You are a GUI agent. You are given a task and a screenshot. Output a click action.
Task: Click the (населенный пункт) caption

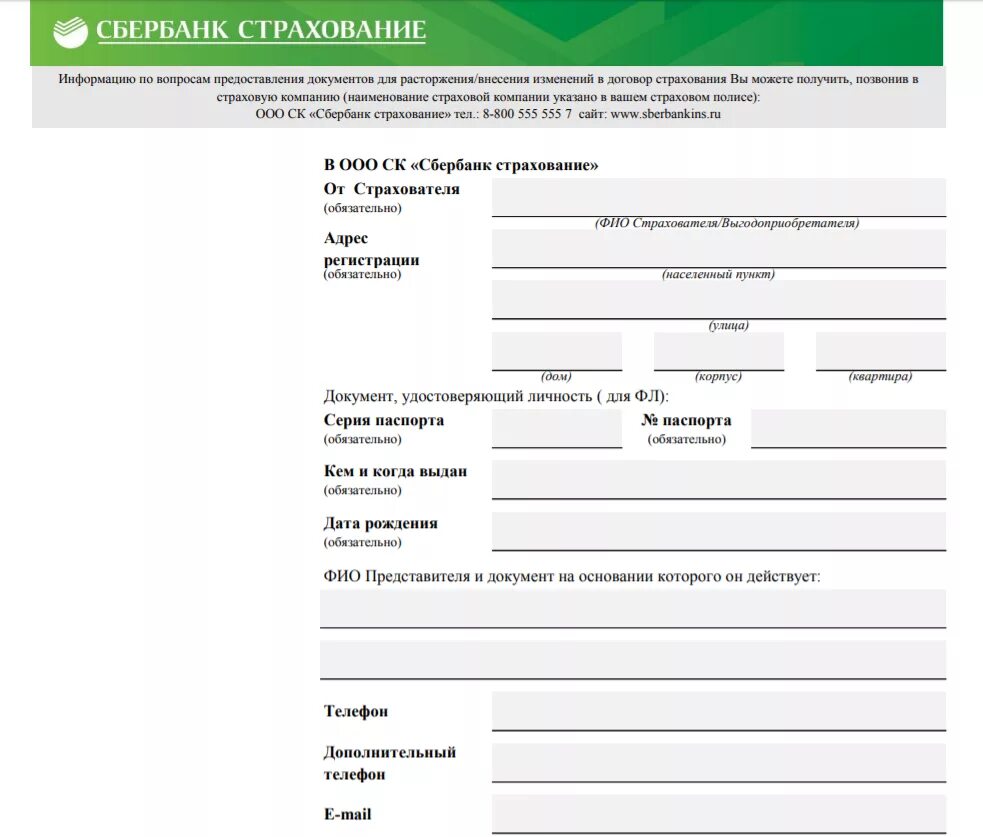click(718, 275)
